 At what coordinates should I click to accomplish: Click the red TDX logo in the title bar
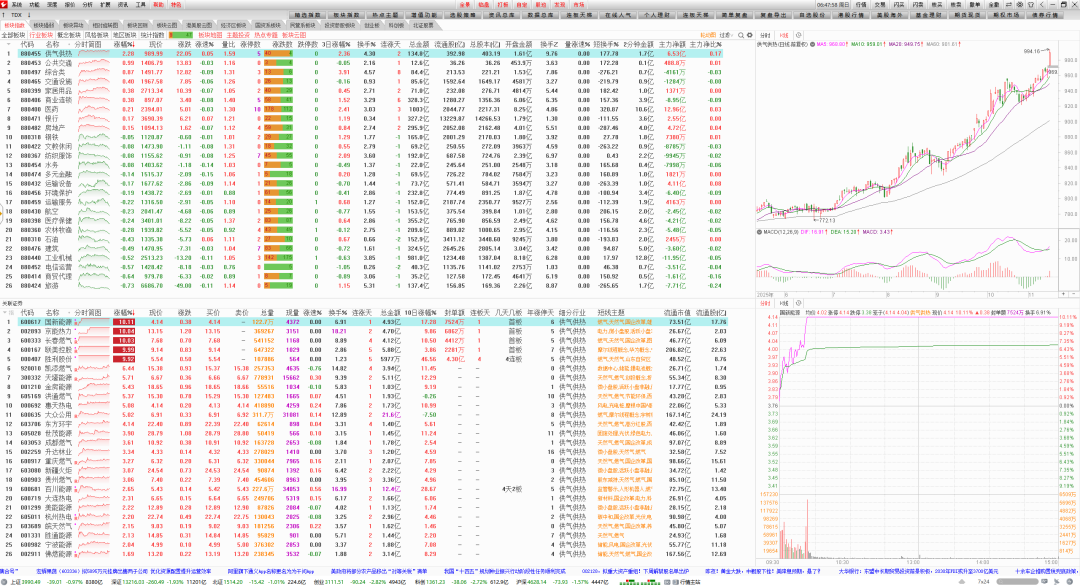pos(6,4)
